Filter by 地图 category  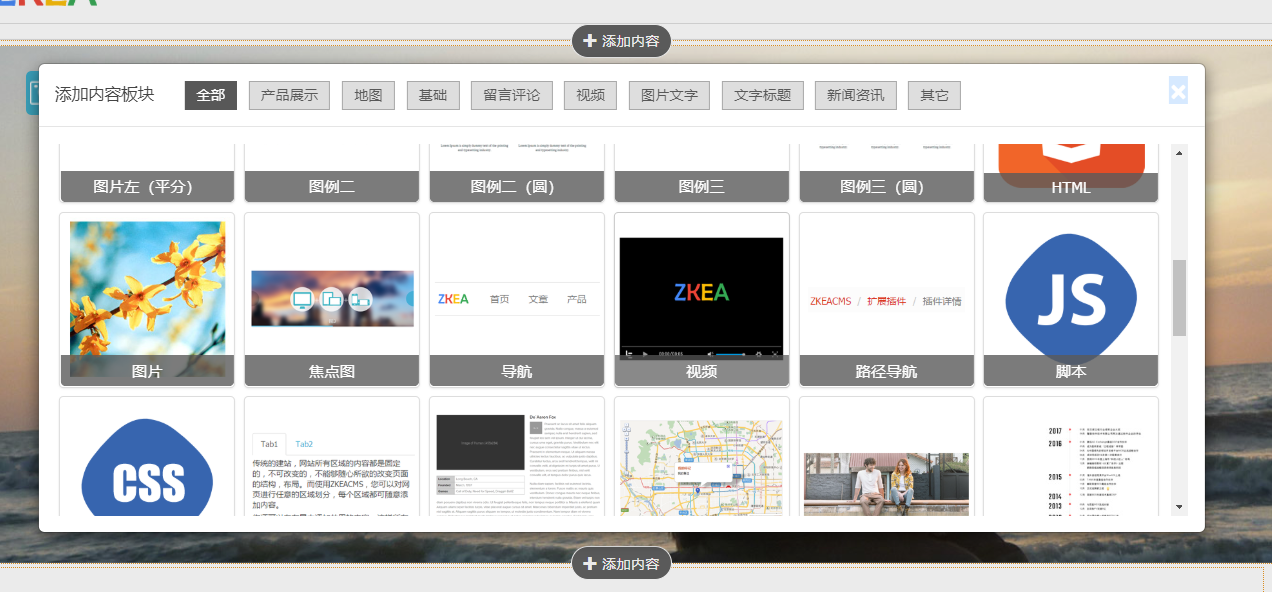[368, 96]
